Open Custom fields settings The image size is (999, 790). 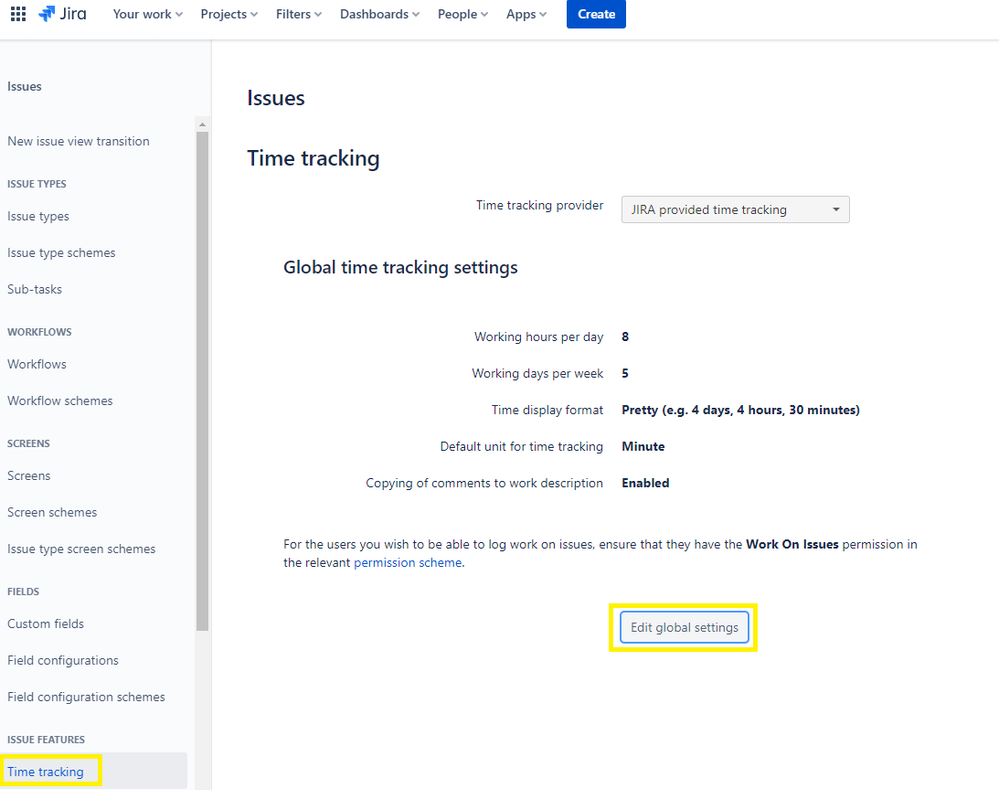click(45, 623)
